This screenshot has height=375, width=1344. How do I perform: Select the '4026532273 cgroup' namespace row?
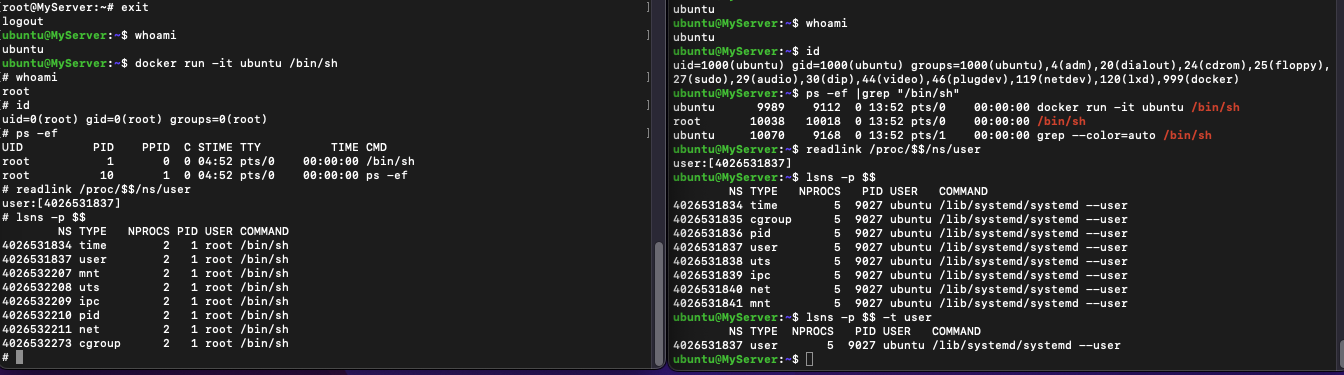tap(145, 343)
